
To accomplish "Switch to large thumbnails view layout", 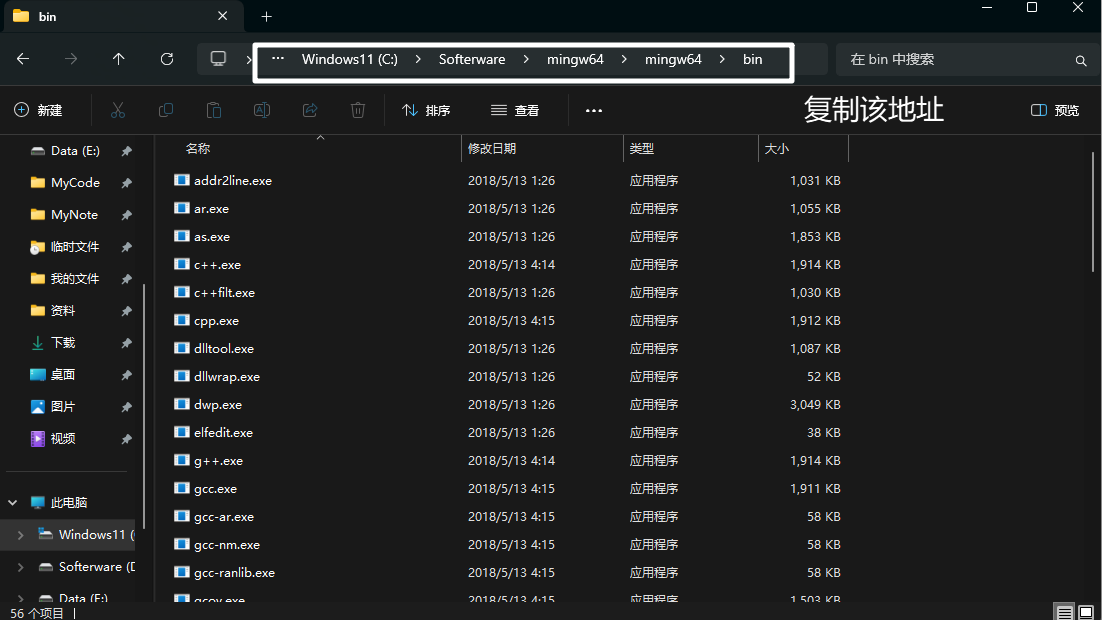I will pyautogui.click(x=1086, y=612).
